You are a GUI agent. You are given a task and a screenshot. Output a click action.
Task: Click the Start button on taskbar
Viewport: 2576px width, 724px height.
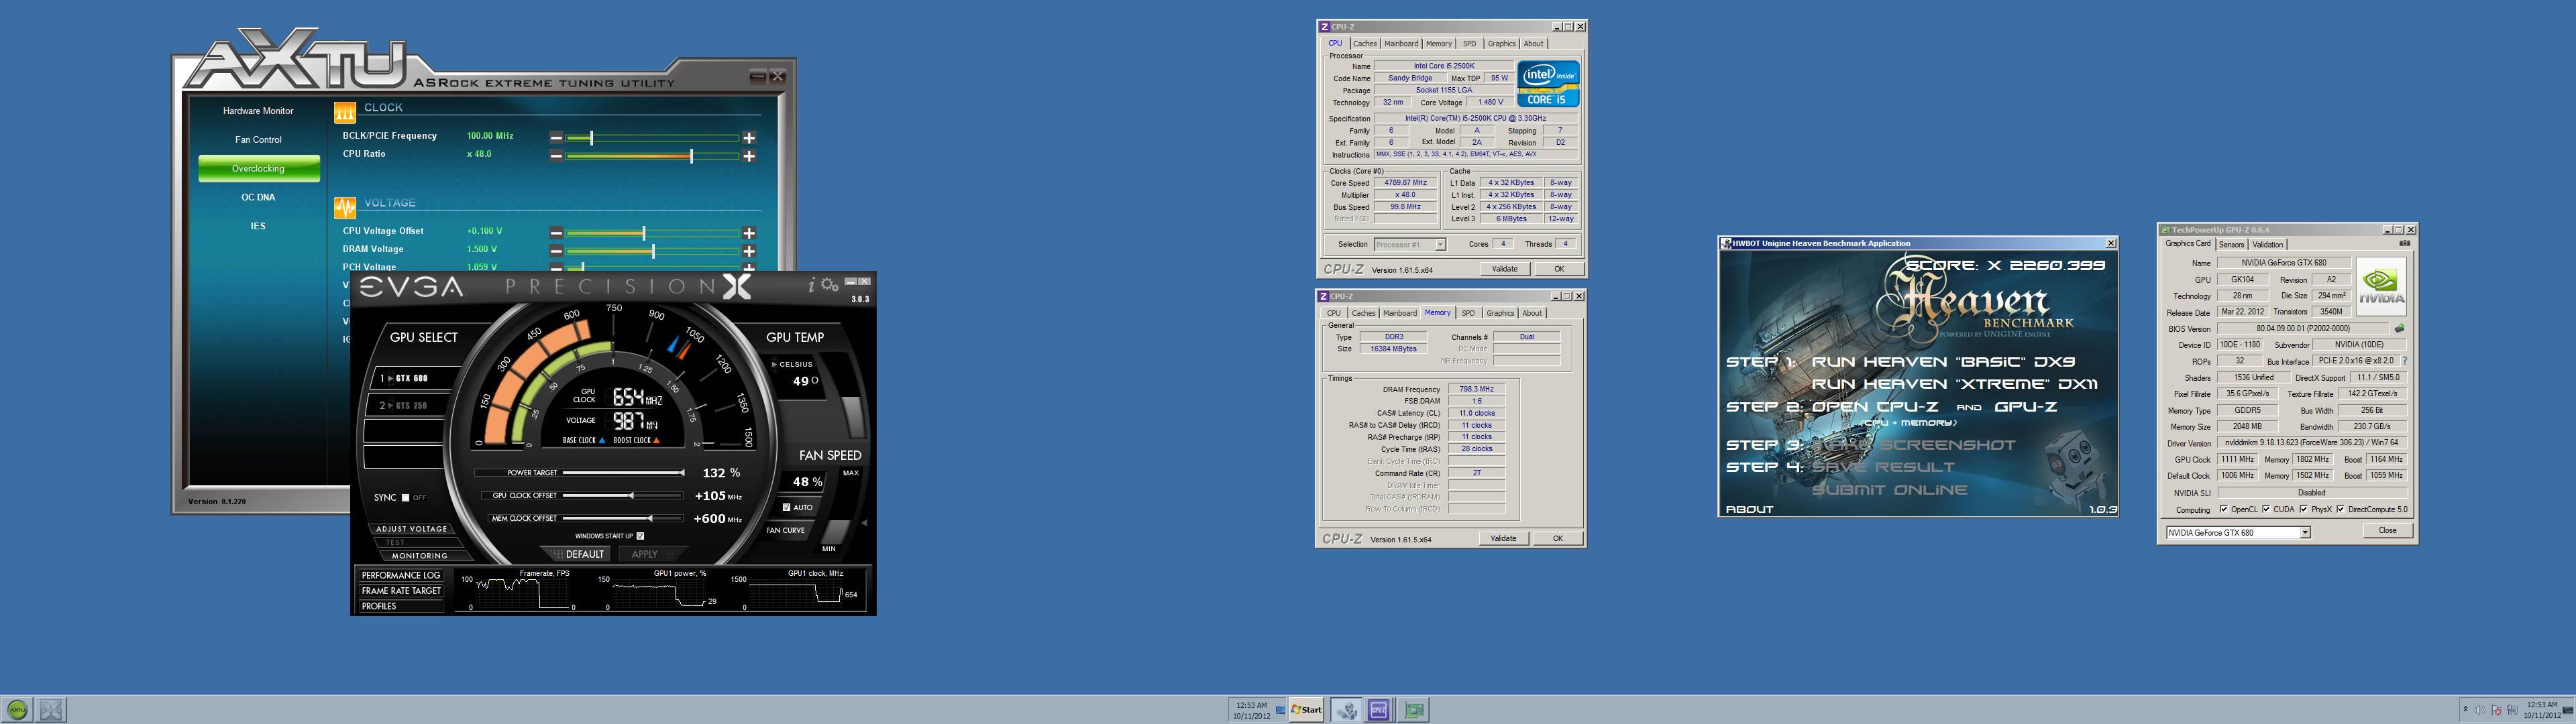(x=1306, y=710)
